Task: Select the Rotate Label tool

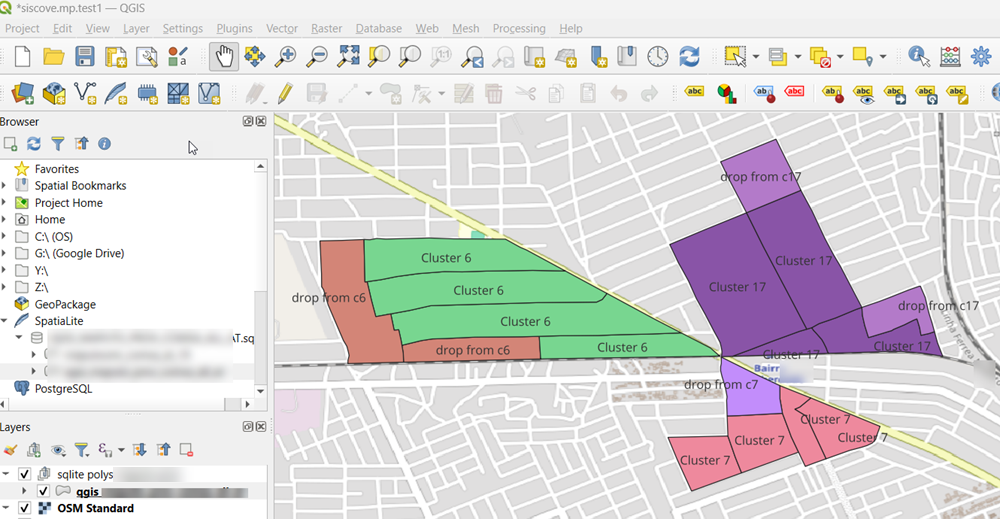Action: click(926, 94)
